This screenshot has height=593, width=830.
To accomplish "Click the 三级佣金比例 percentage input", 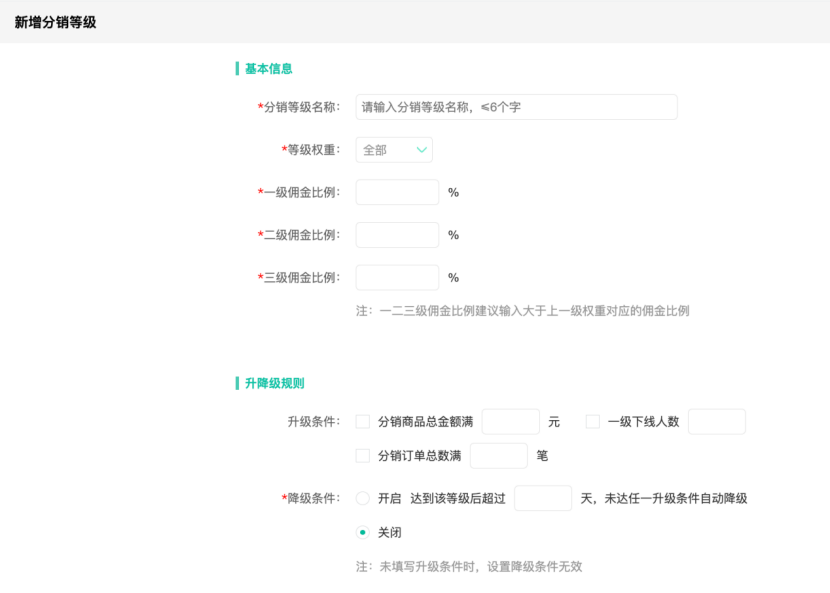I will click(396, 277).
